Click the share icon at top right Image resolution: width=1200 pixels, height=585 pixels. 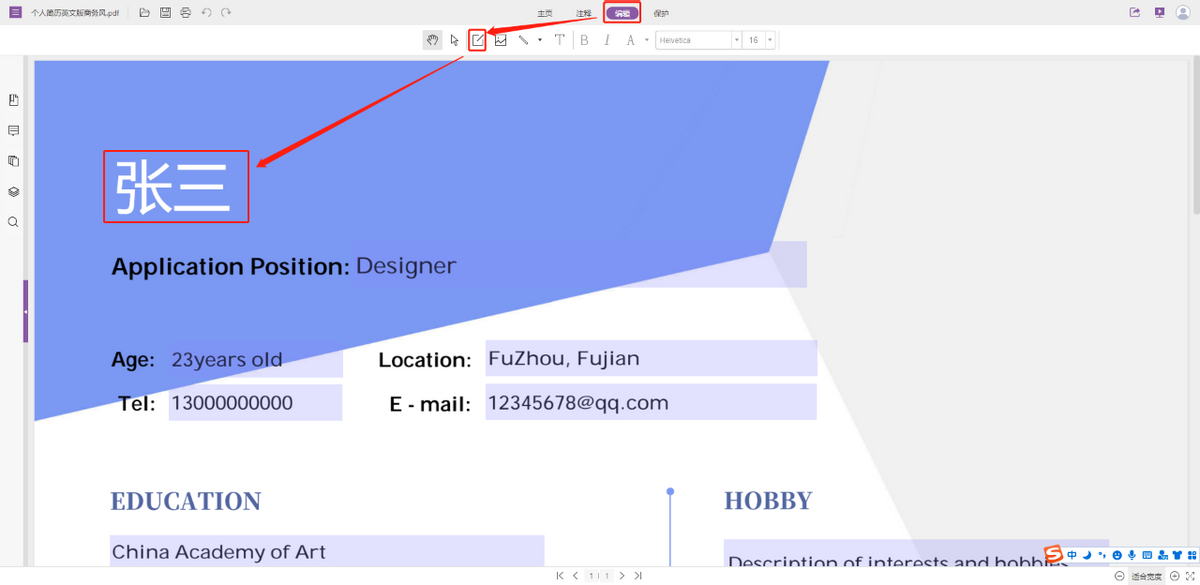click(1135, 13)
